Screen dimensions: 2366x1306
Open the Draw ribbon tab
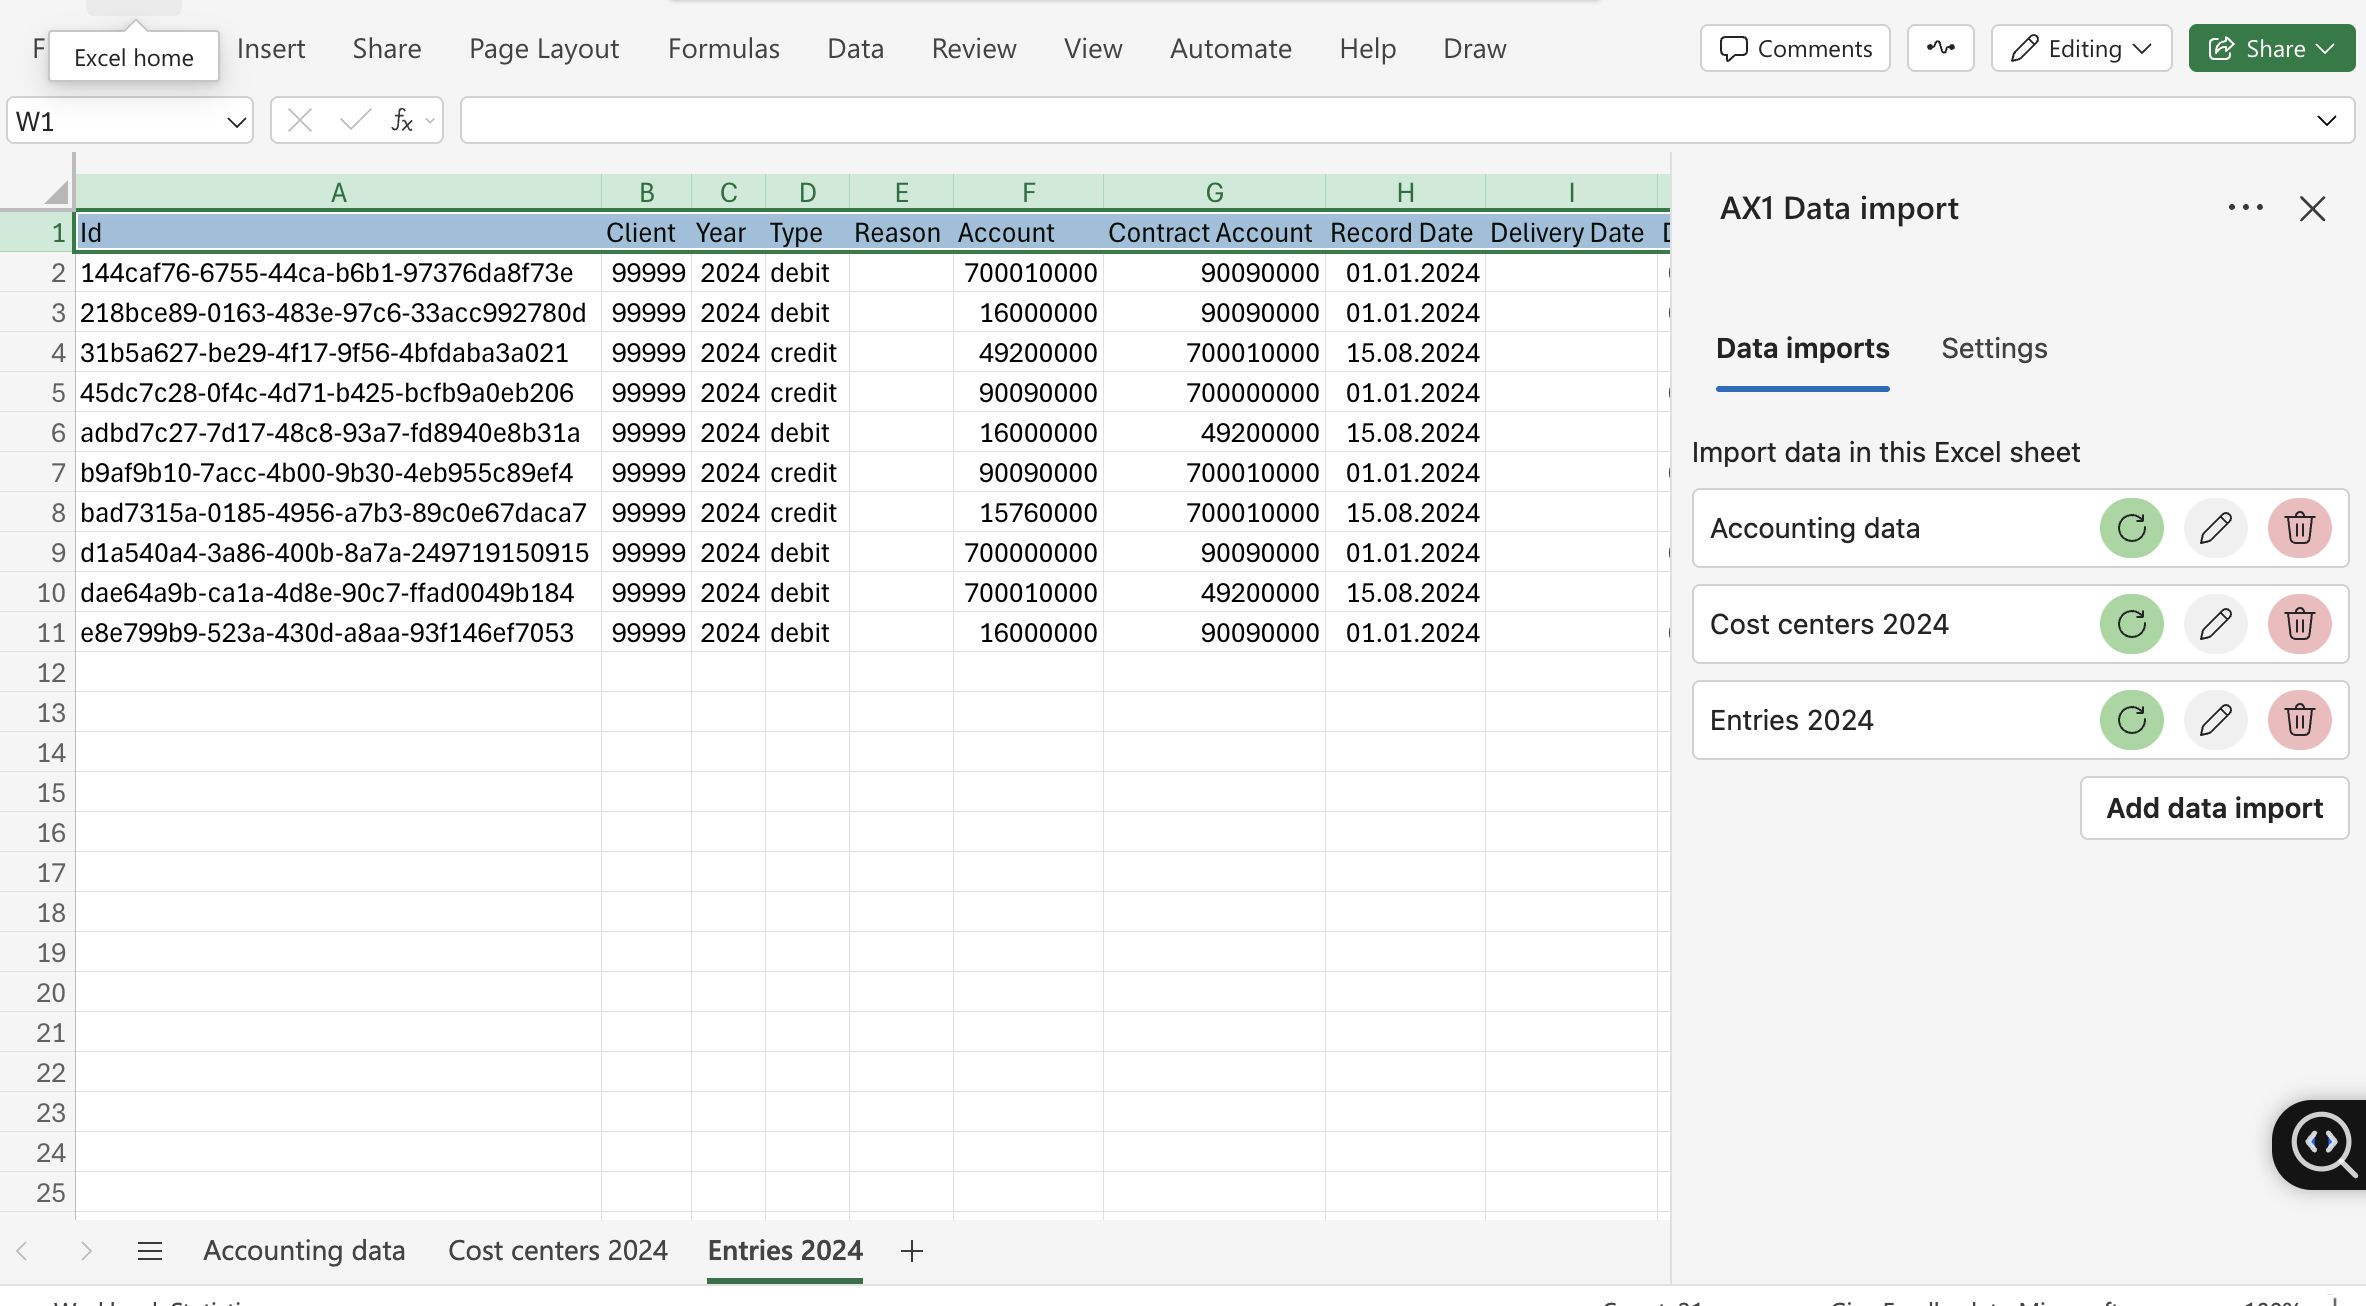tap(1474, 48)
